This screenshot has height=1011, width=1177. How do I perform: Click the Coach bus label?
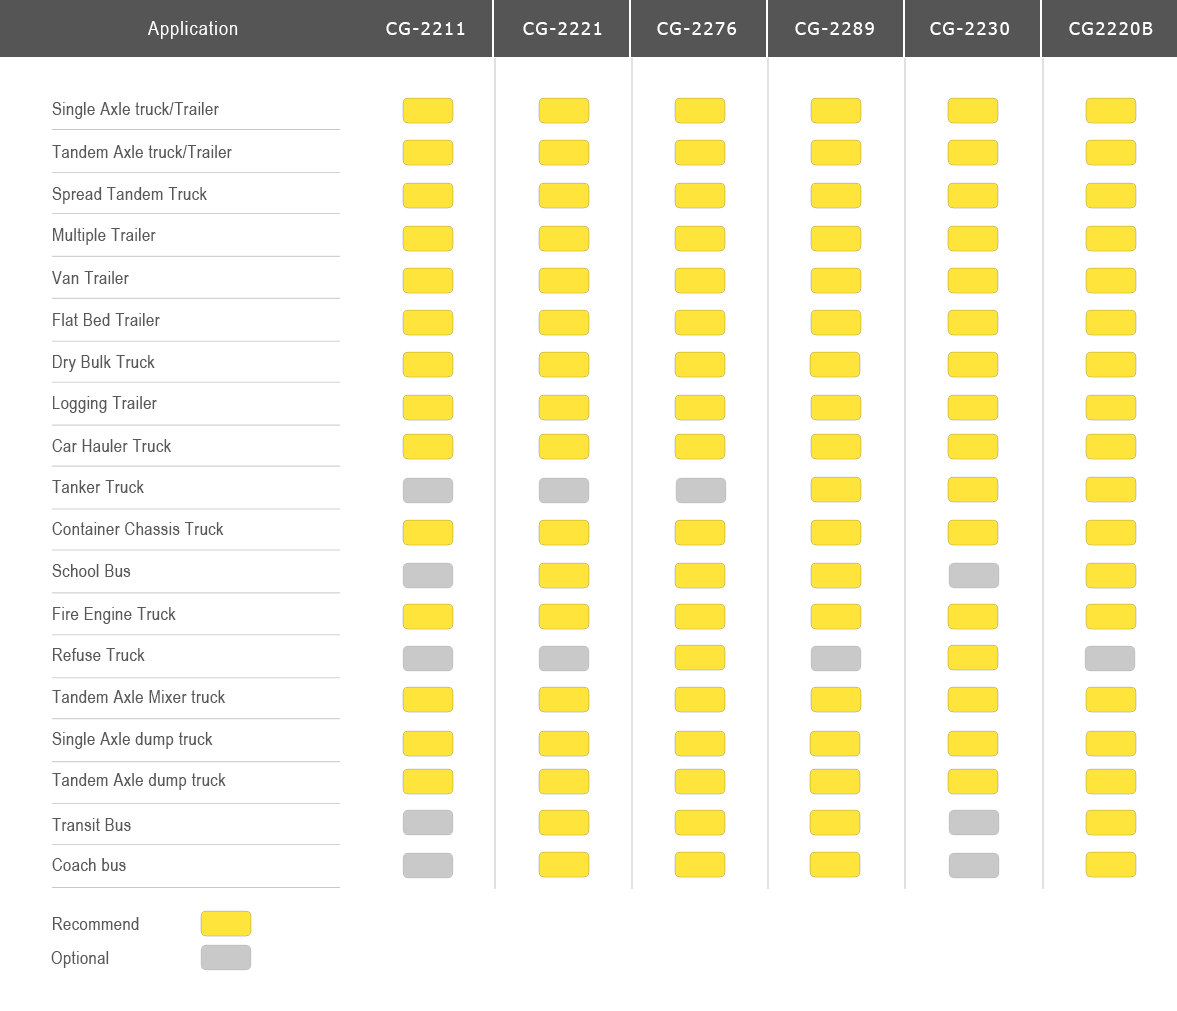pos(89,865)
